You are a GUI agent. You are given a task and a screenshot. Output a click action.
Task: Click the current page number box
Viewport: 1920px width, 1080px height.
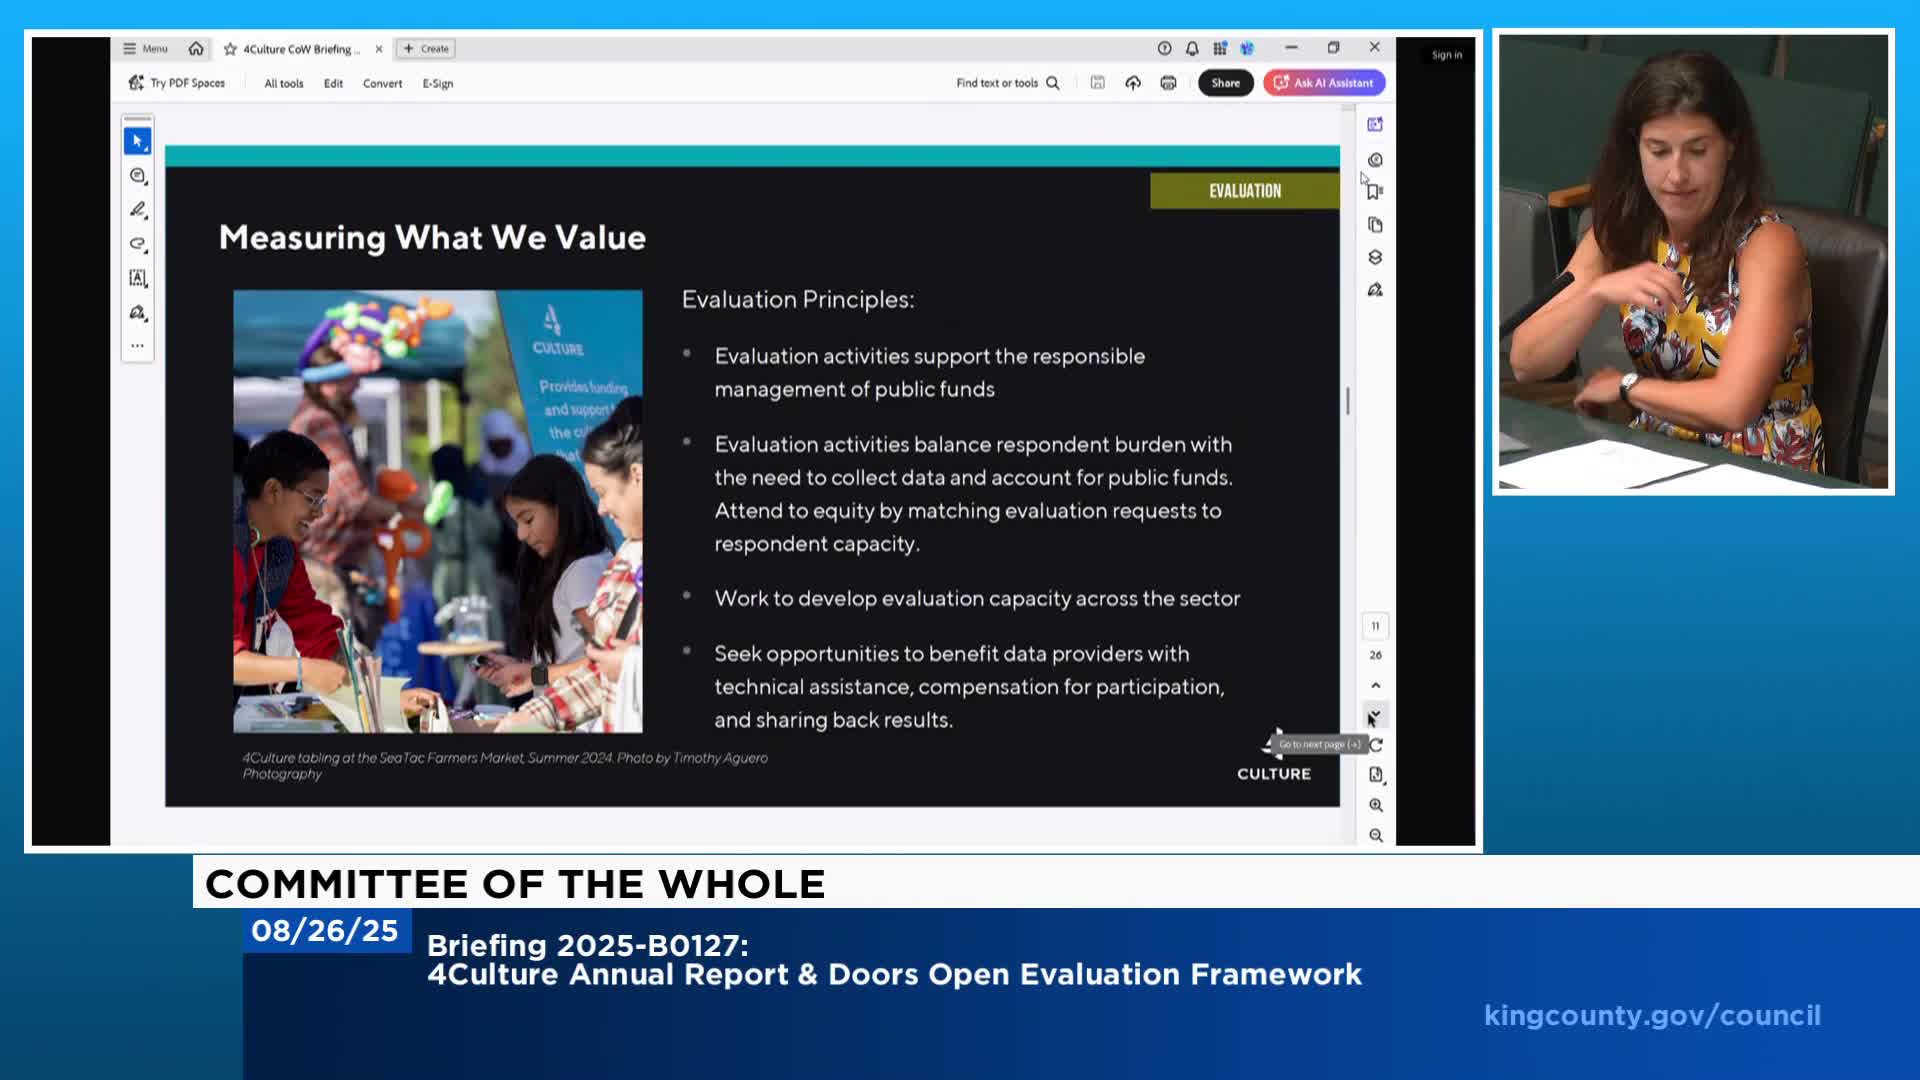(1375, 626)
